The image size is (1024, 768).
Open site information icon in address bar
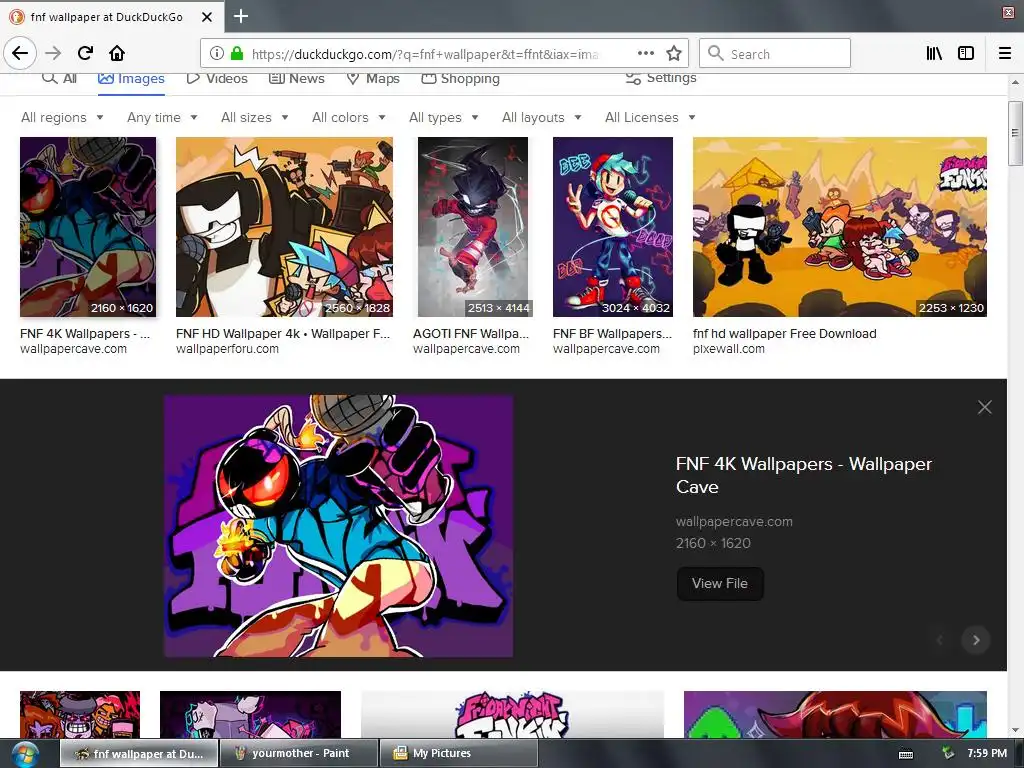coord(217,53)
